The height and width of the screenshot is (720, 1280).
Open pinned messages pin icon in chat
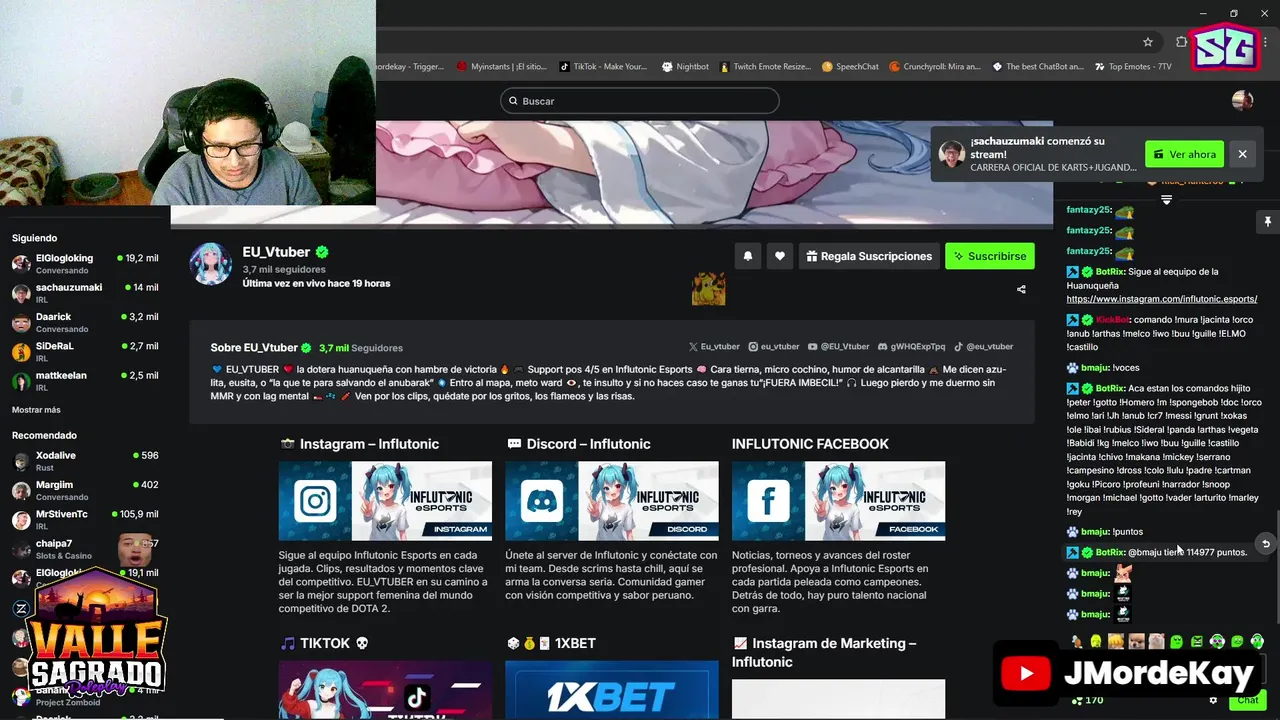tap(1267, 221)
